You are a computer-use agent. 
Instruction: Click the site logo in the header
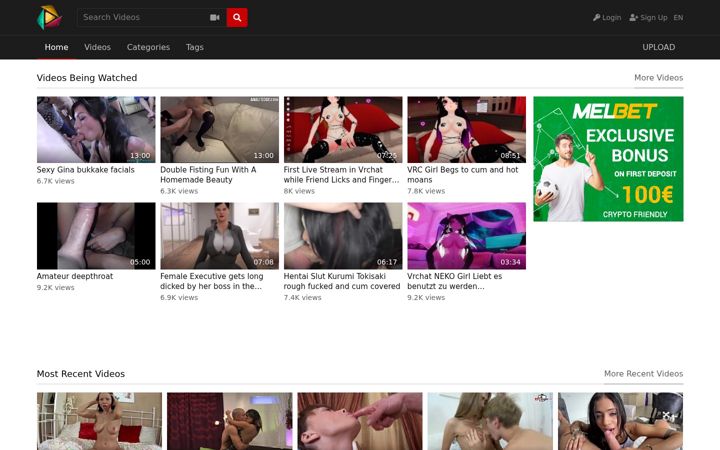(x=49, y=17)
